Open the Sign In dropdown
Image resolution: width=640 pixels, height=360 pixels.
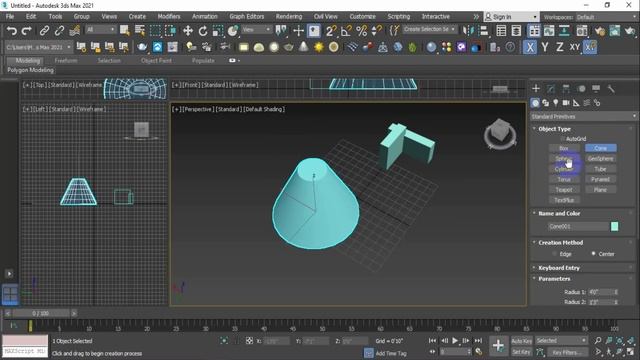[511, 17]
